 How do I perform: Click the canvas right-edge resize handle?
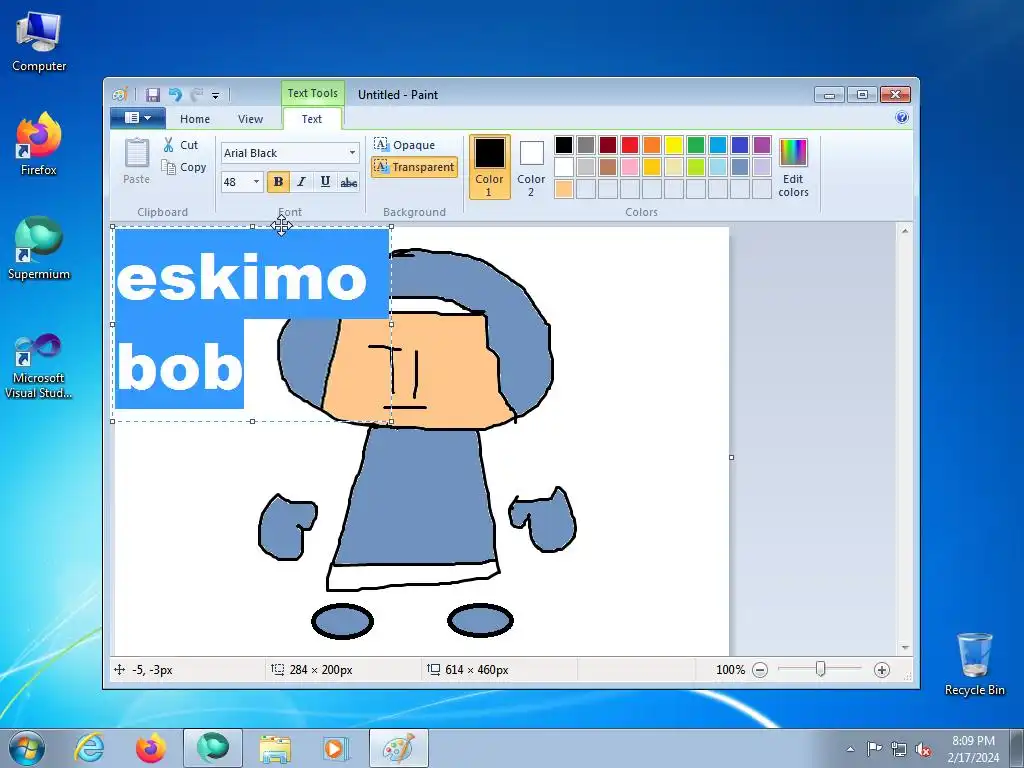pos(731,457)
